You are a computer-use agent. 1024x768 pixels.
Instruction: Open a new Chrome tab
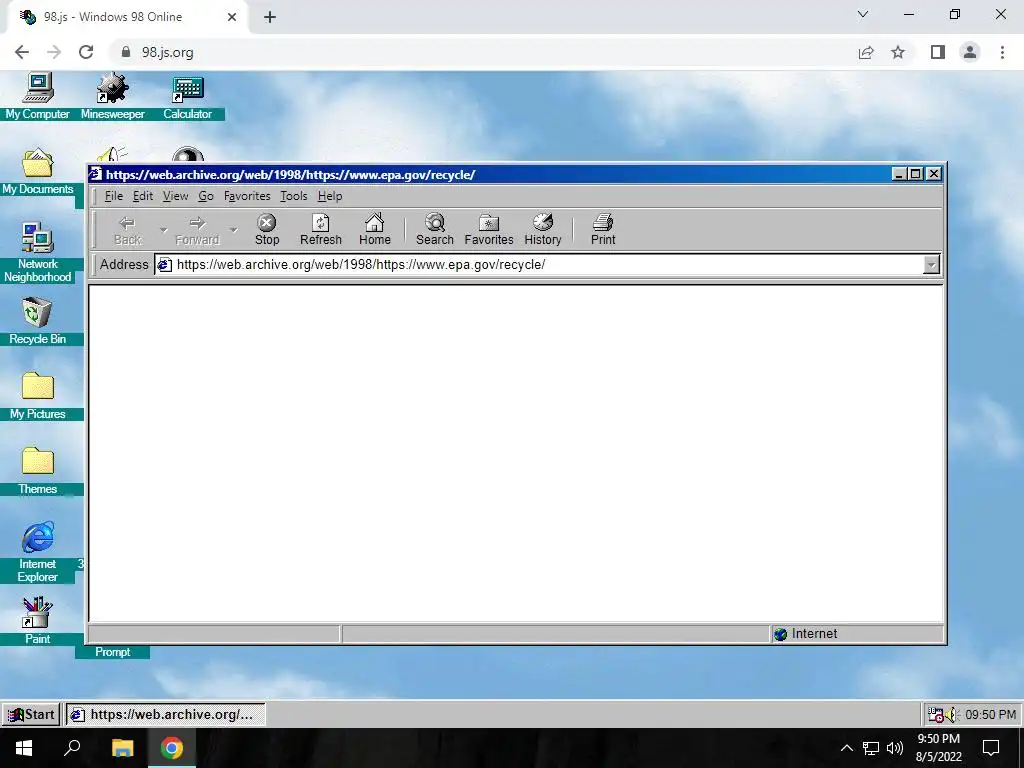click(x=270, y=18)
